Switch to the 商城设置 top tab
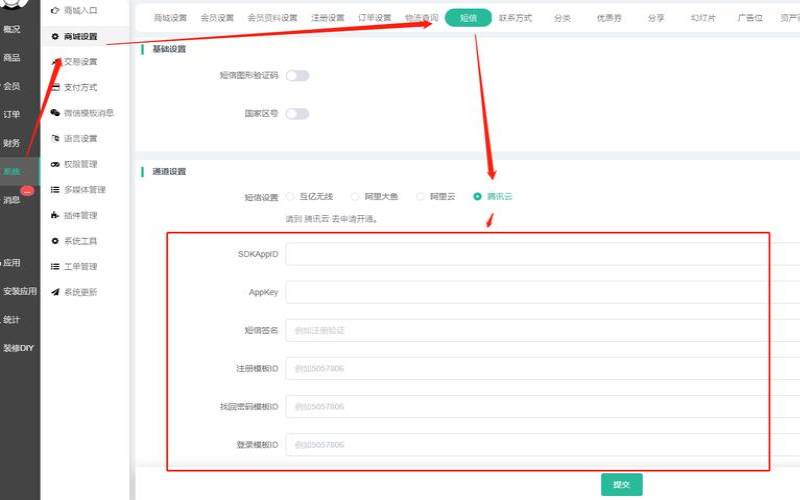The height and width of the screenshot is (500, 800). (170, 18)
